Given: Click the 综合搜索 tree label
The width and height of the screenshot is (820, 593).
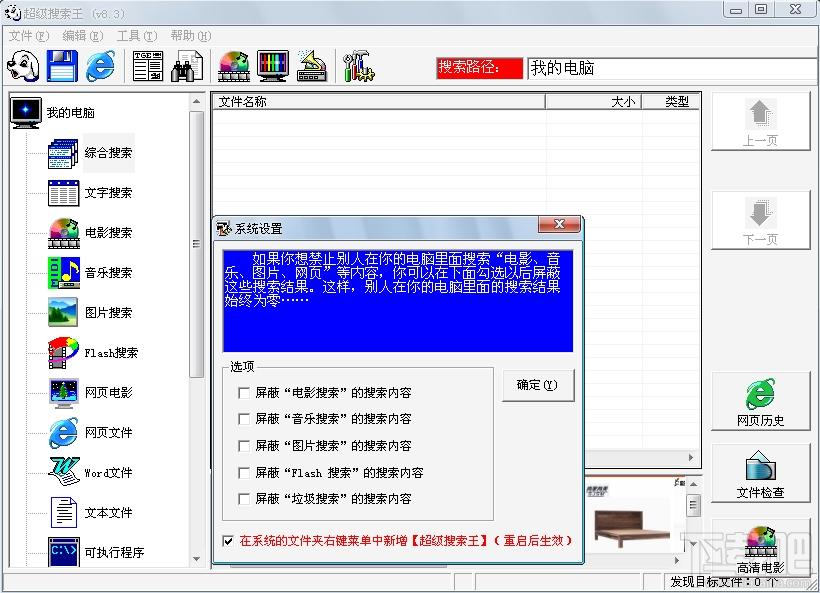Looking at the screenshot, I should pyautogui.click(x=108, y=153).
